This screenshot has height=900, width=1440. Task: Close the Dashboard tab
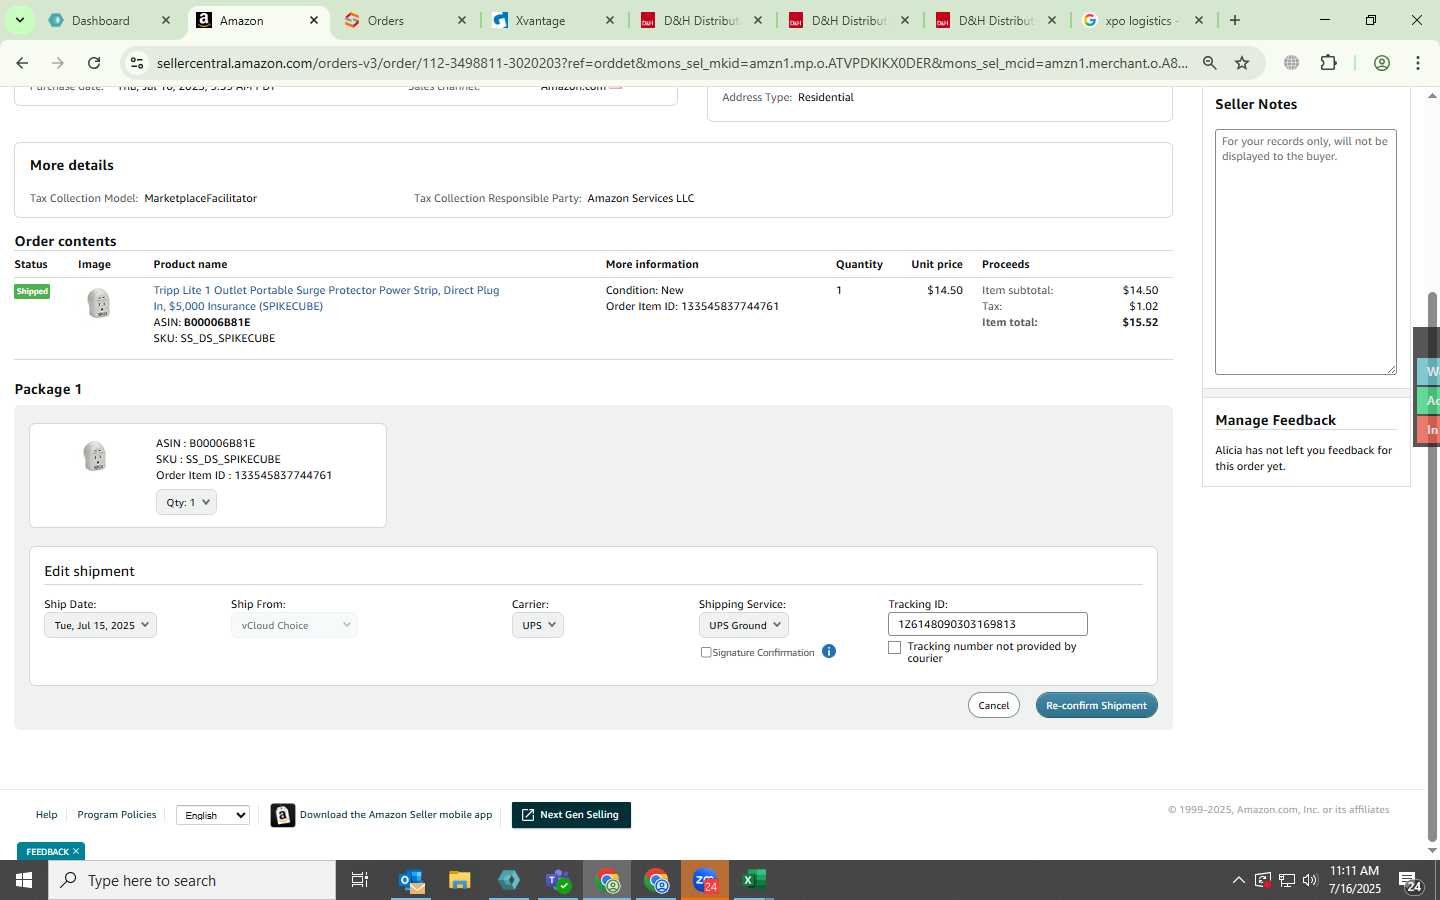pyautogui.click(x=166, y=20)
